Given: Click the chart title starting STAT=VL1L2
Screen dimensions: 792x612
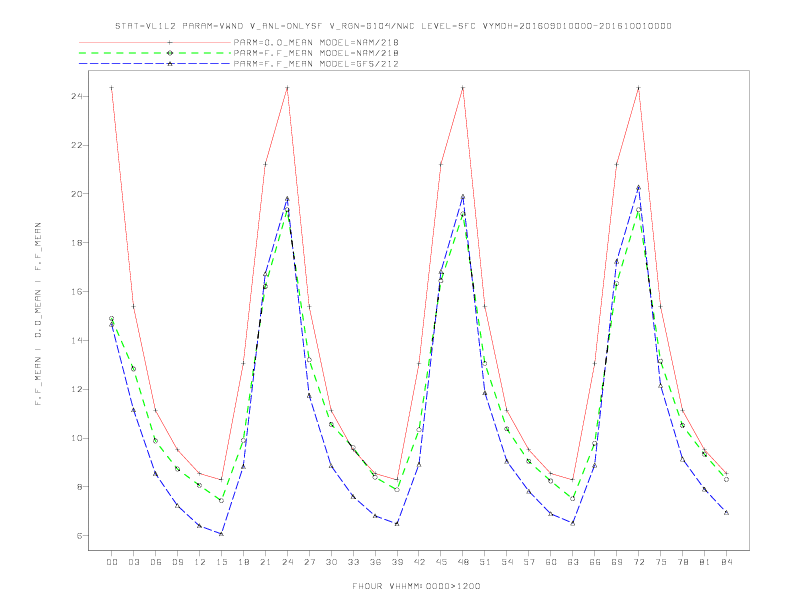Looking at the screenshot, I should pos(393,26).
